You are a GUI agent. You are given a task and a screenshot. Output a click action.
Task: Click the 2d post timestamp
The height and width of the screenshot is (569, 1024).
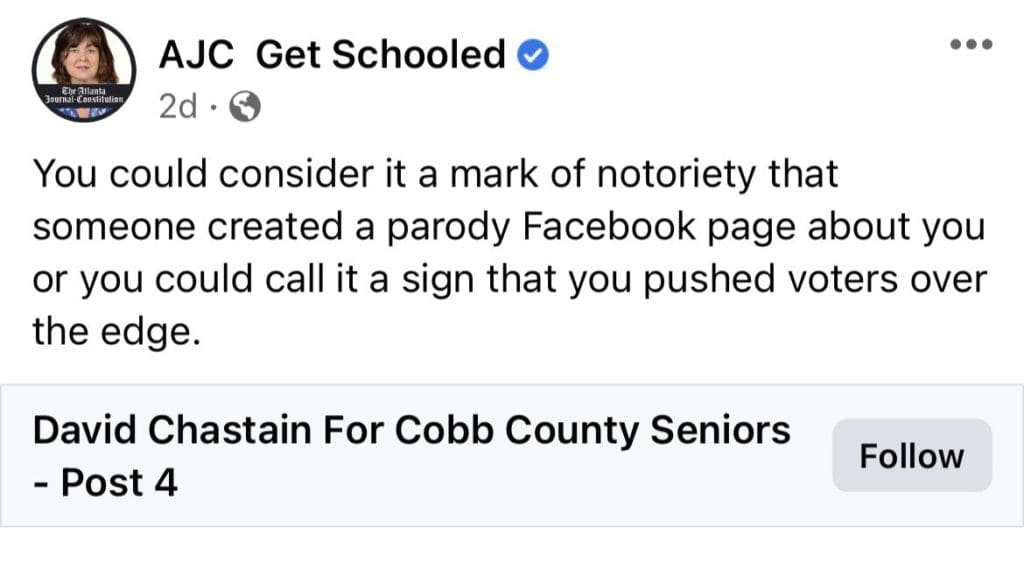(x=178, y=106)
